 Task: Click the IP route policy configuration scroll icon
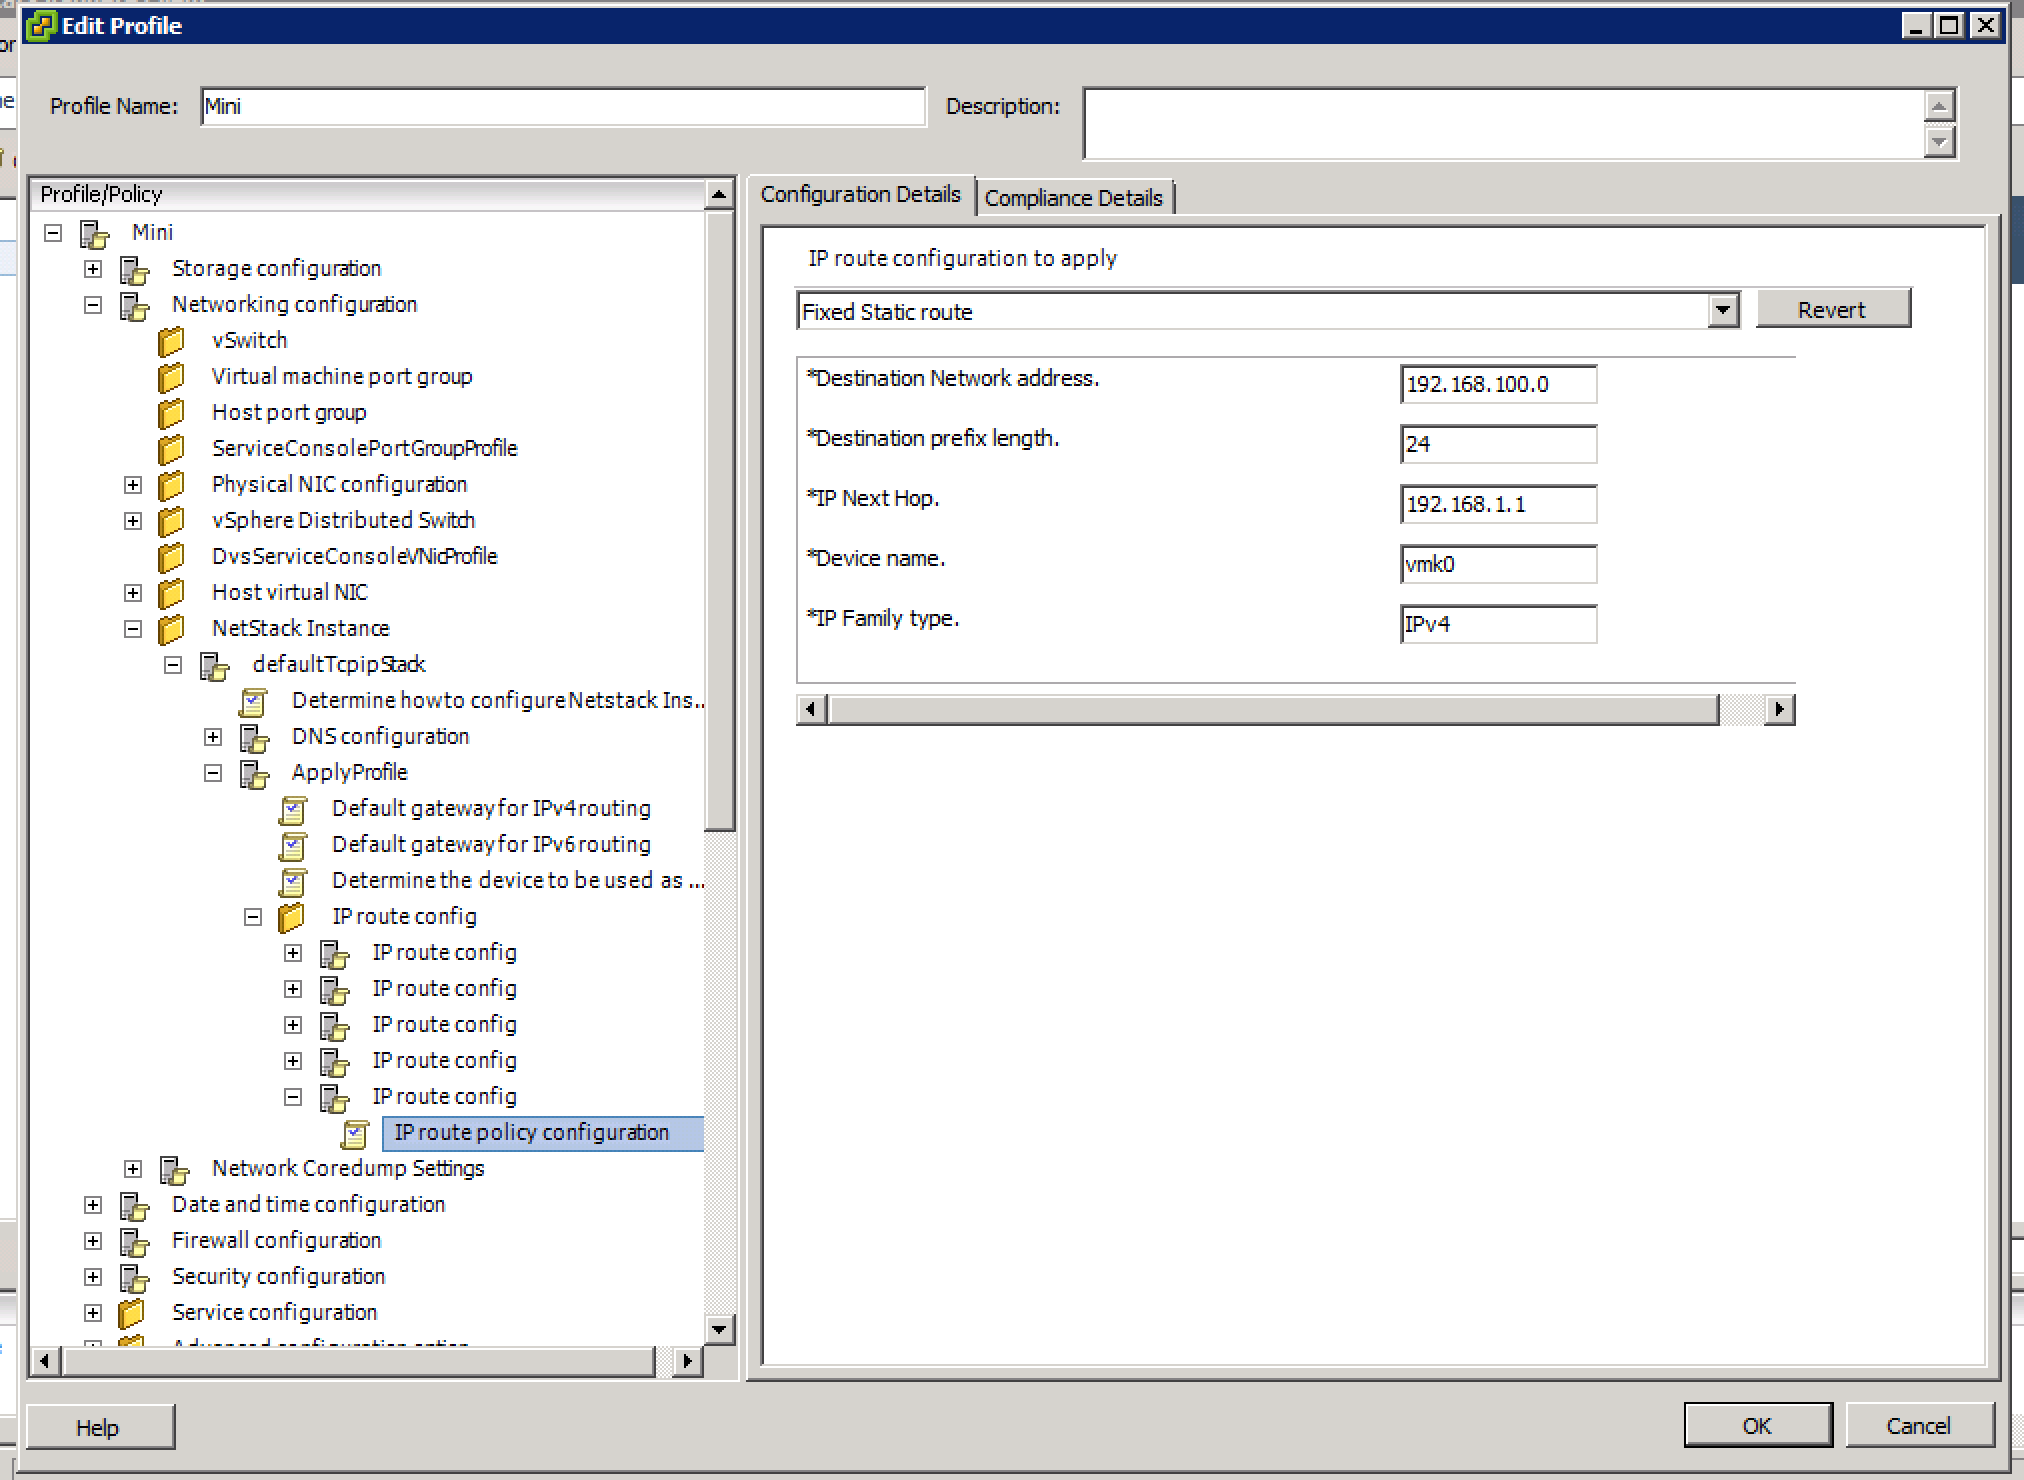[357, 1132]
